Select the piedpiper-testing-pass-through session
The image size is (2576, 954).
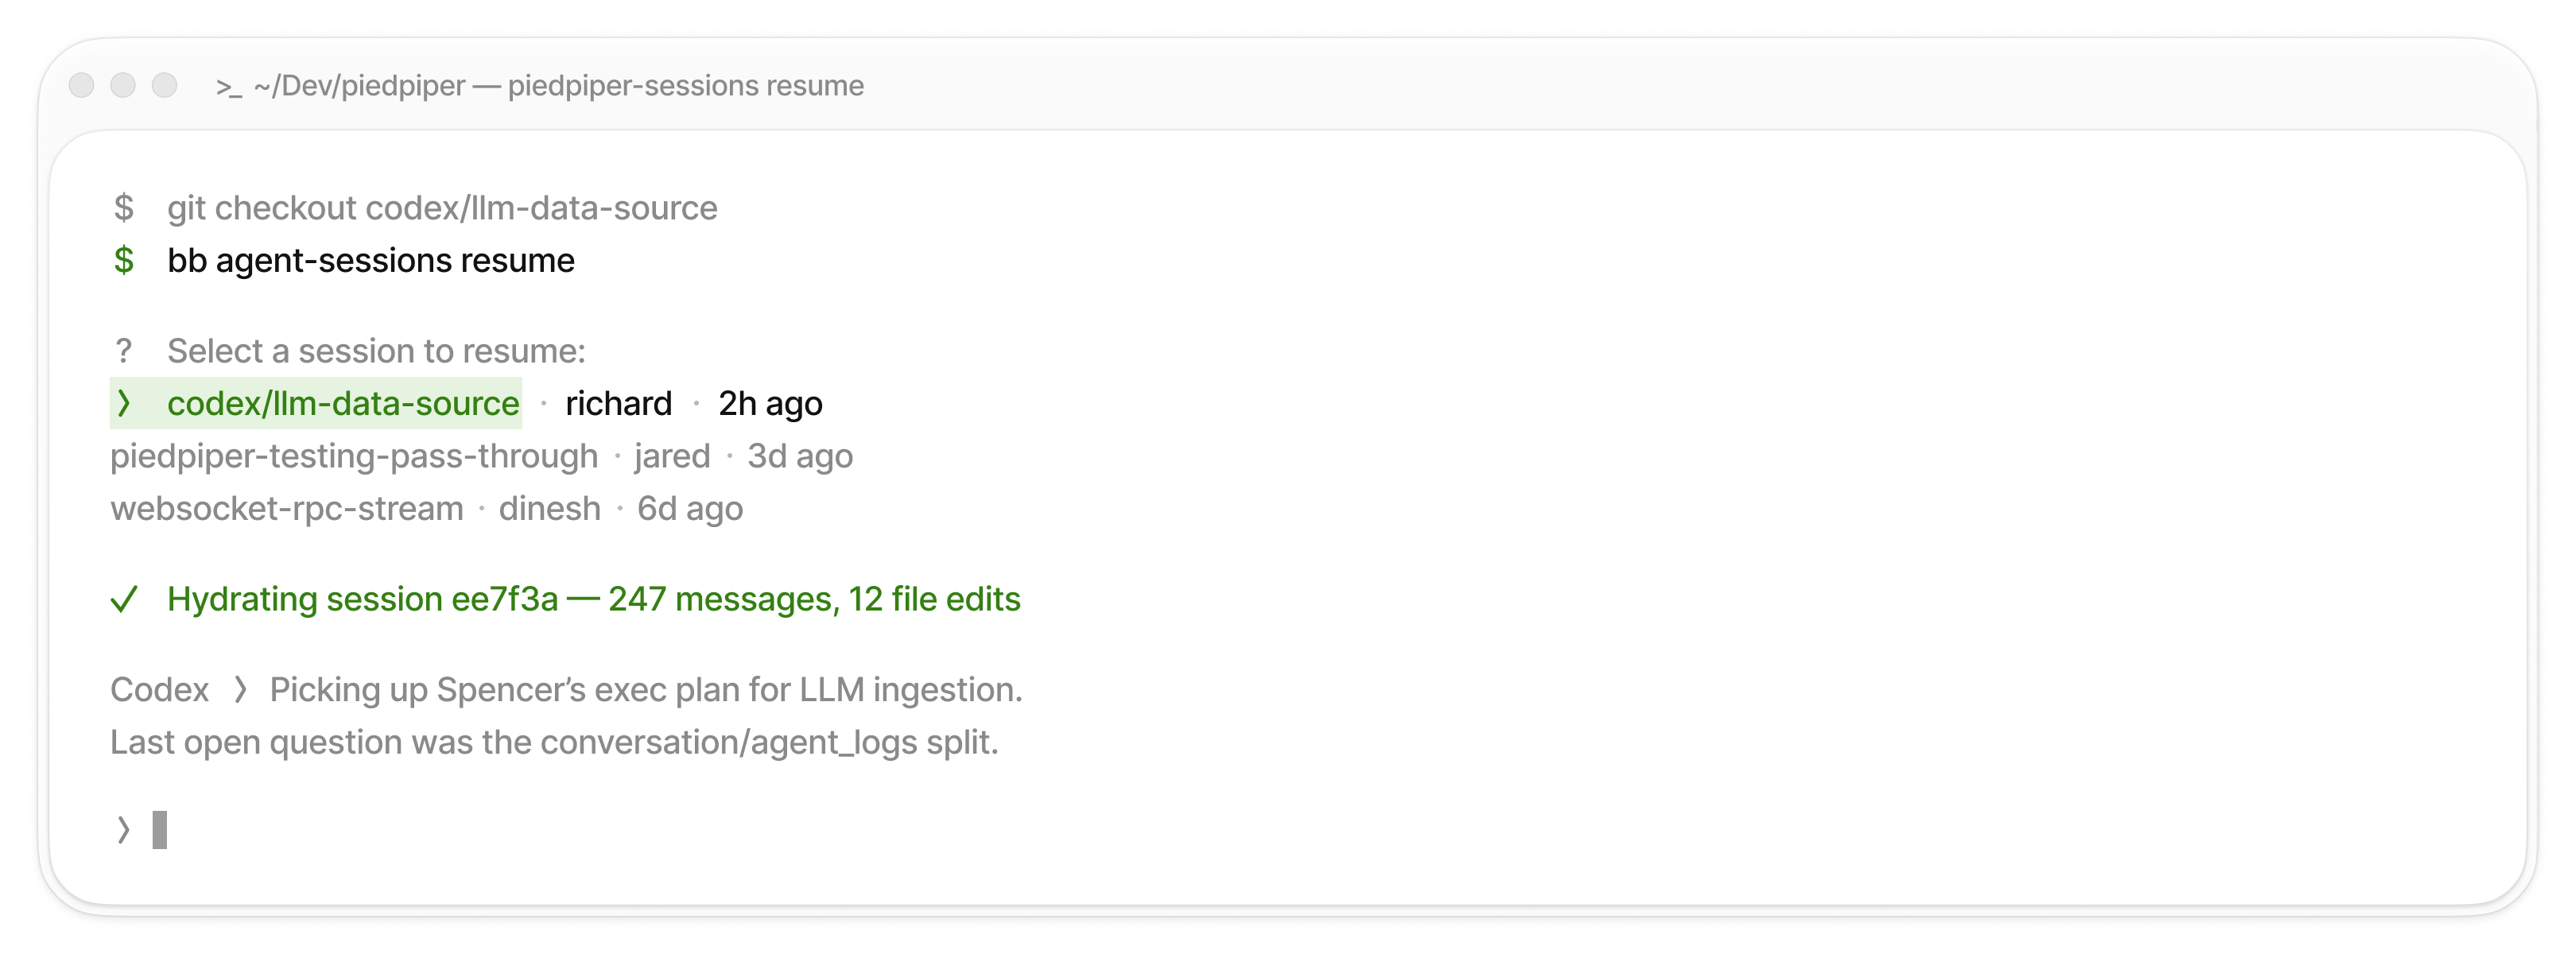pos(481,456)
